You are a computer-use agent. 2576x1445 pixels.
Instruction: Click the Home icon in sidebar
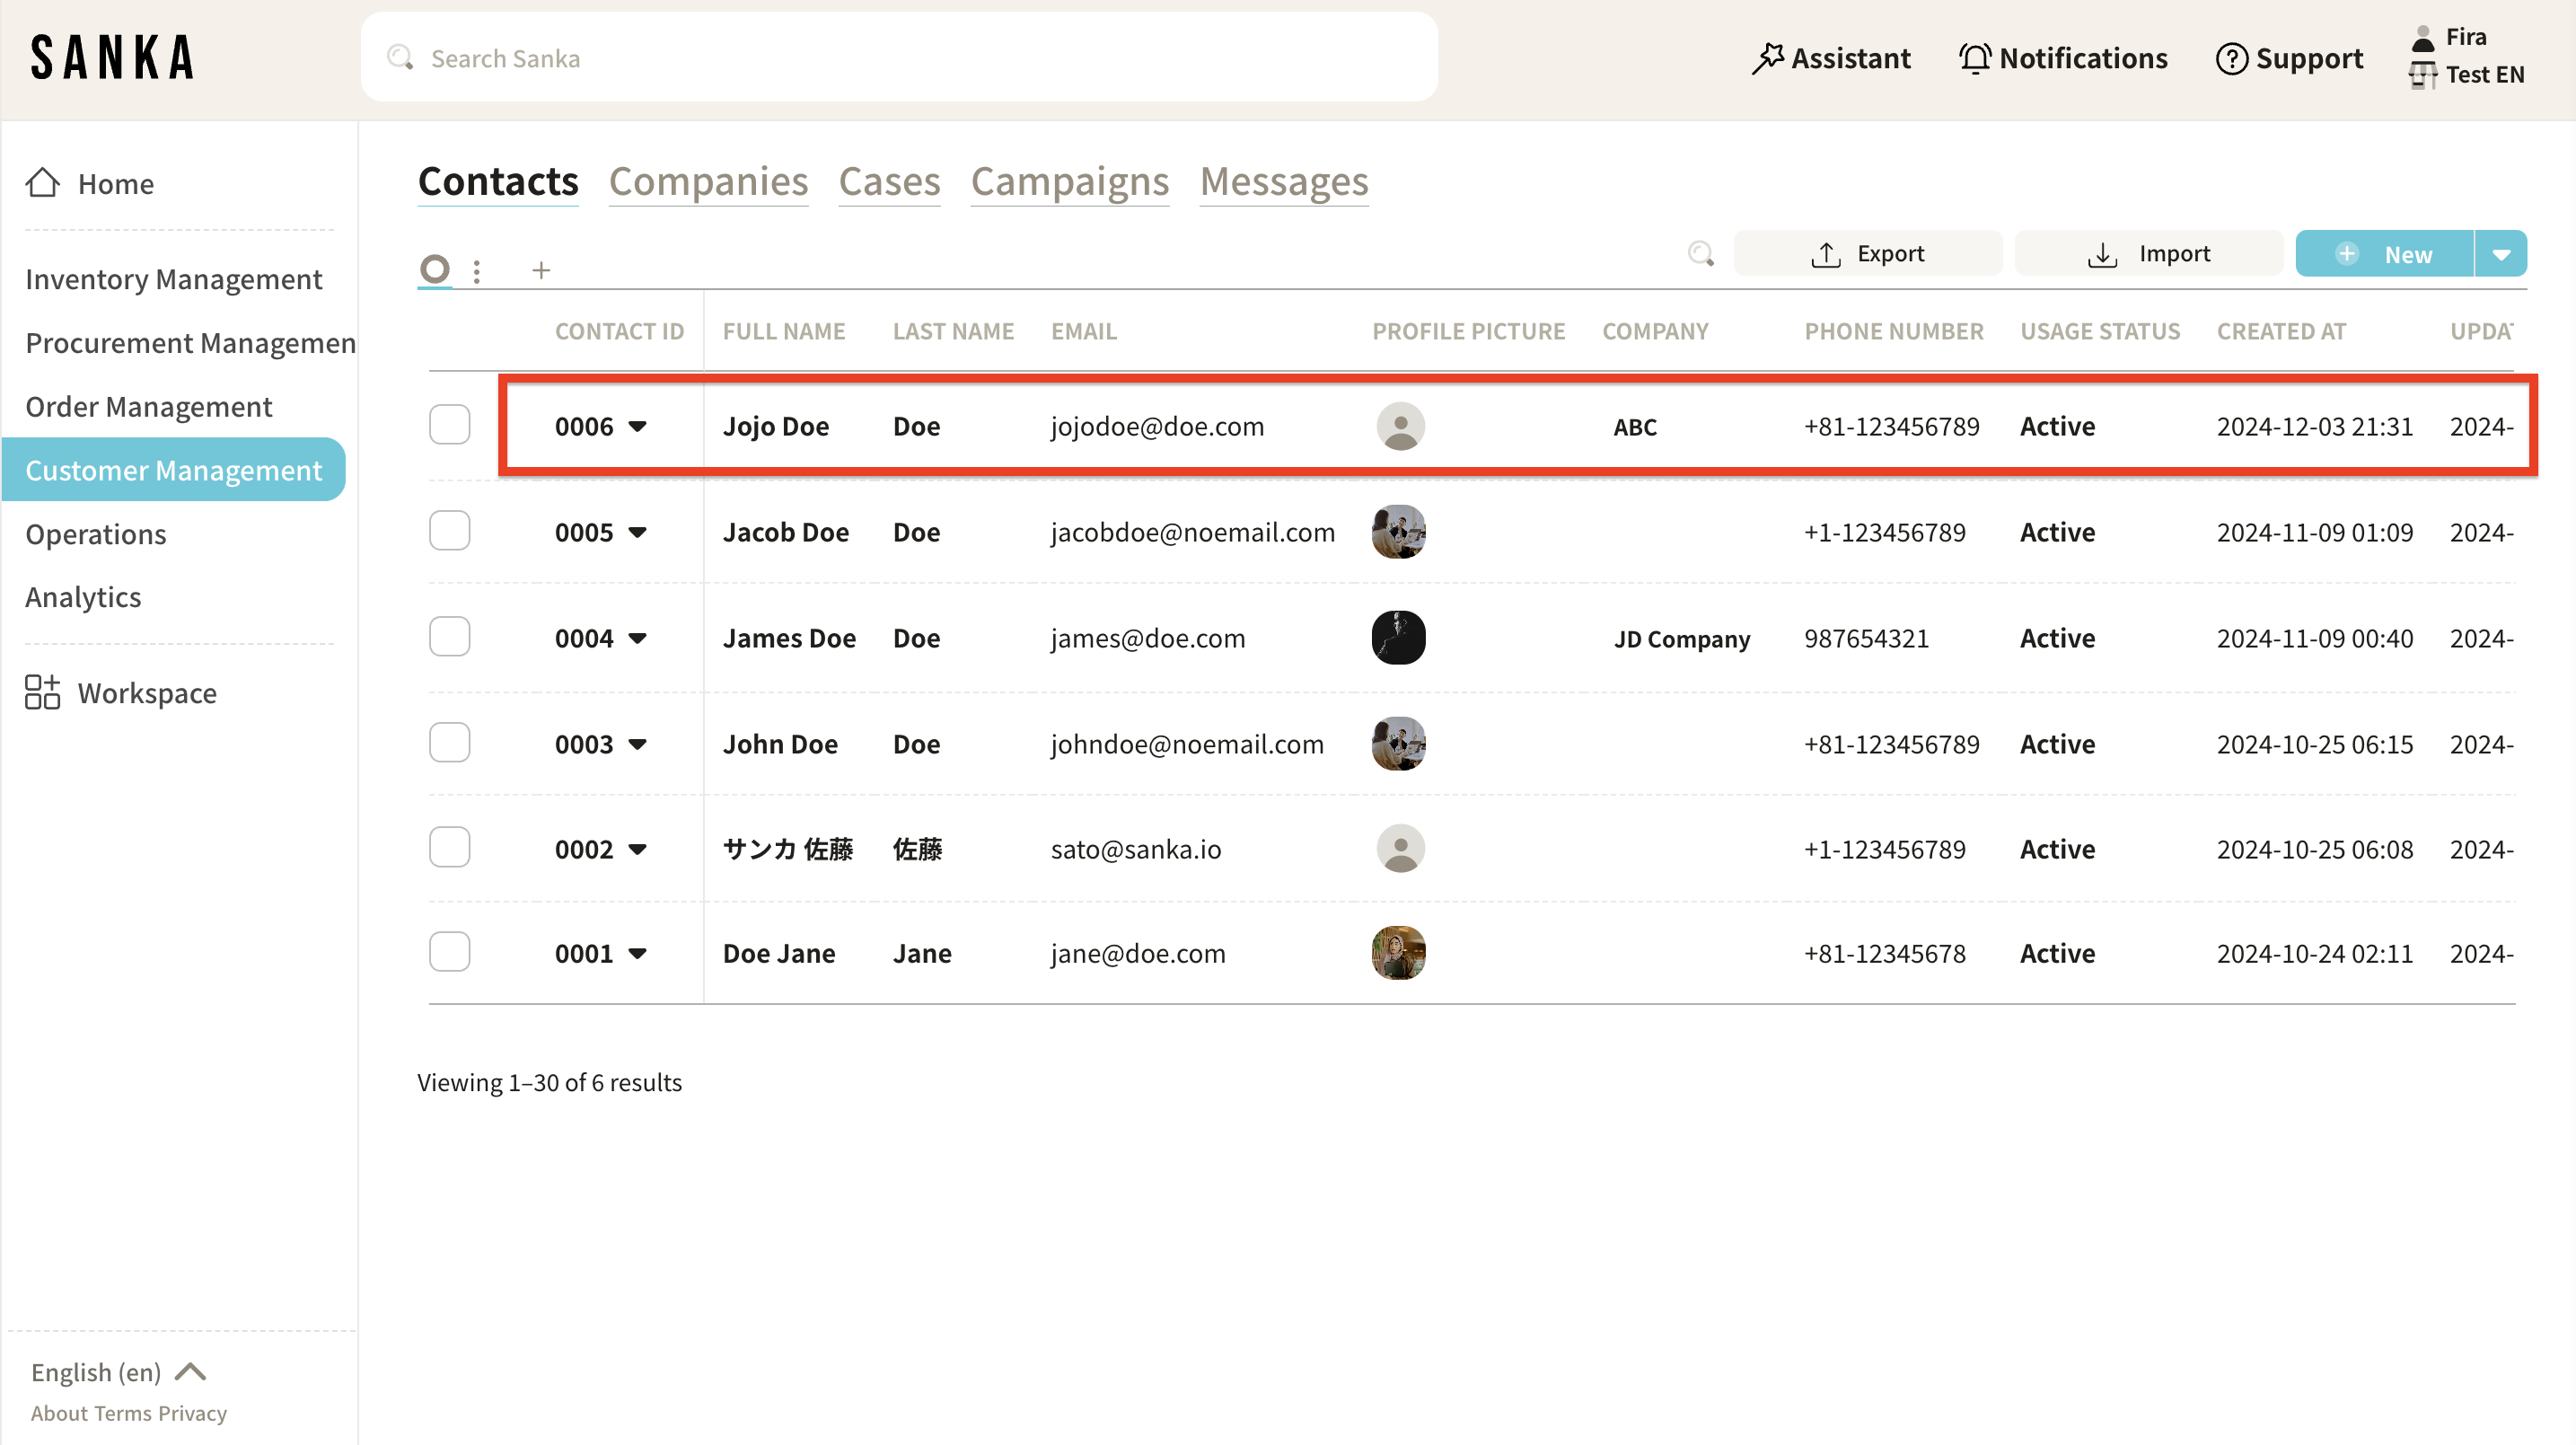pos(42,183)
